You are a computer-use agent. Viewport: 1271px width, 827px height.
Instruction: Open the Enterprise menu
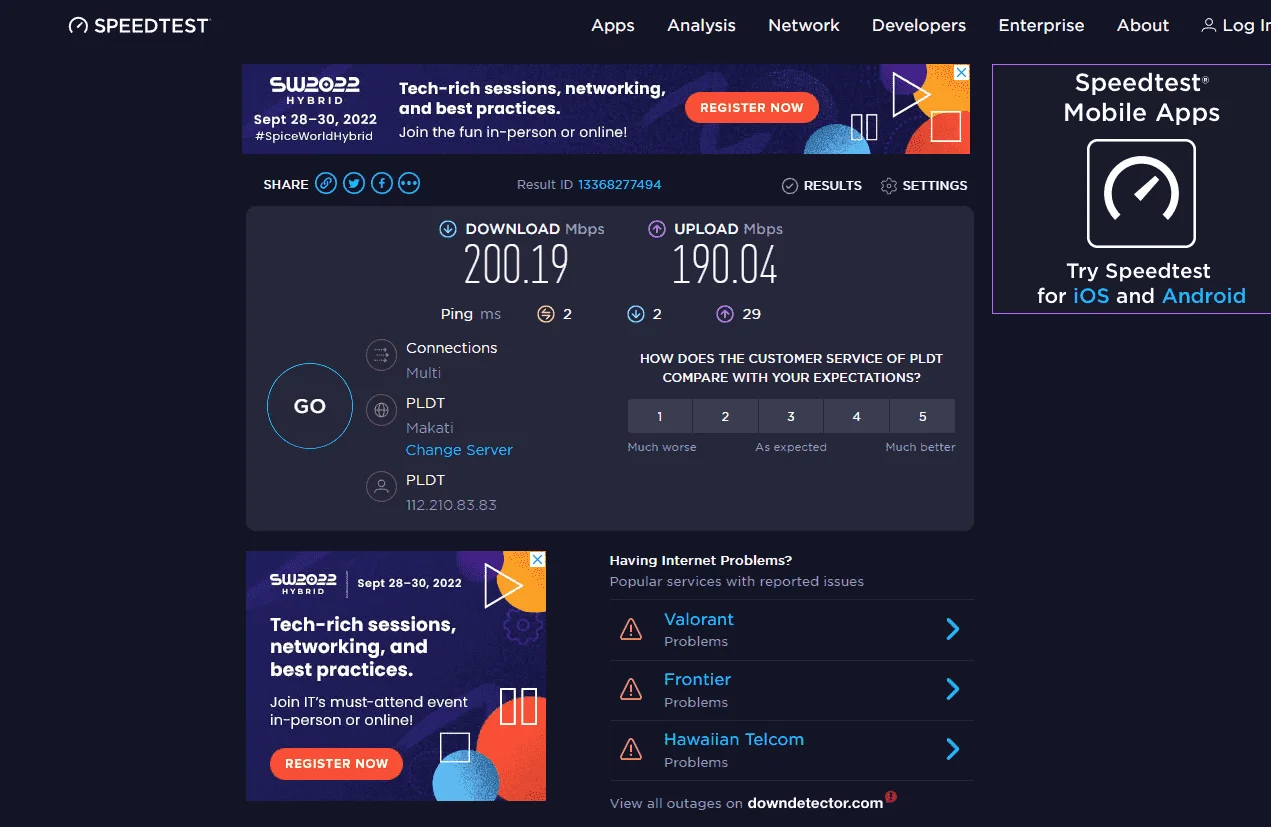1041,26
